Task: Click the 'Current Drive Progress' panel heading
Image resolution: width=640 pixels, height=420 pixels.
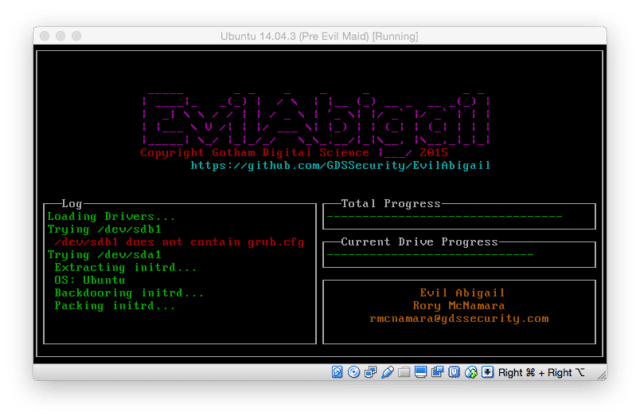Action: 420,242
